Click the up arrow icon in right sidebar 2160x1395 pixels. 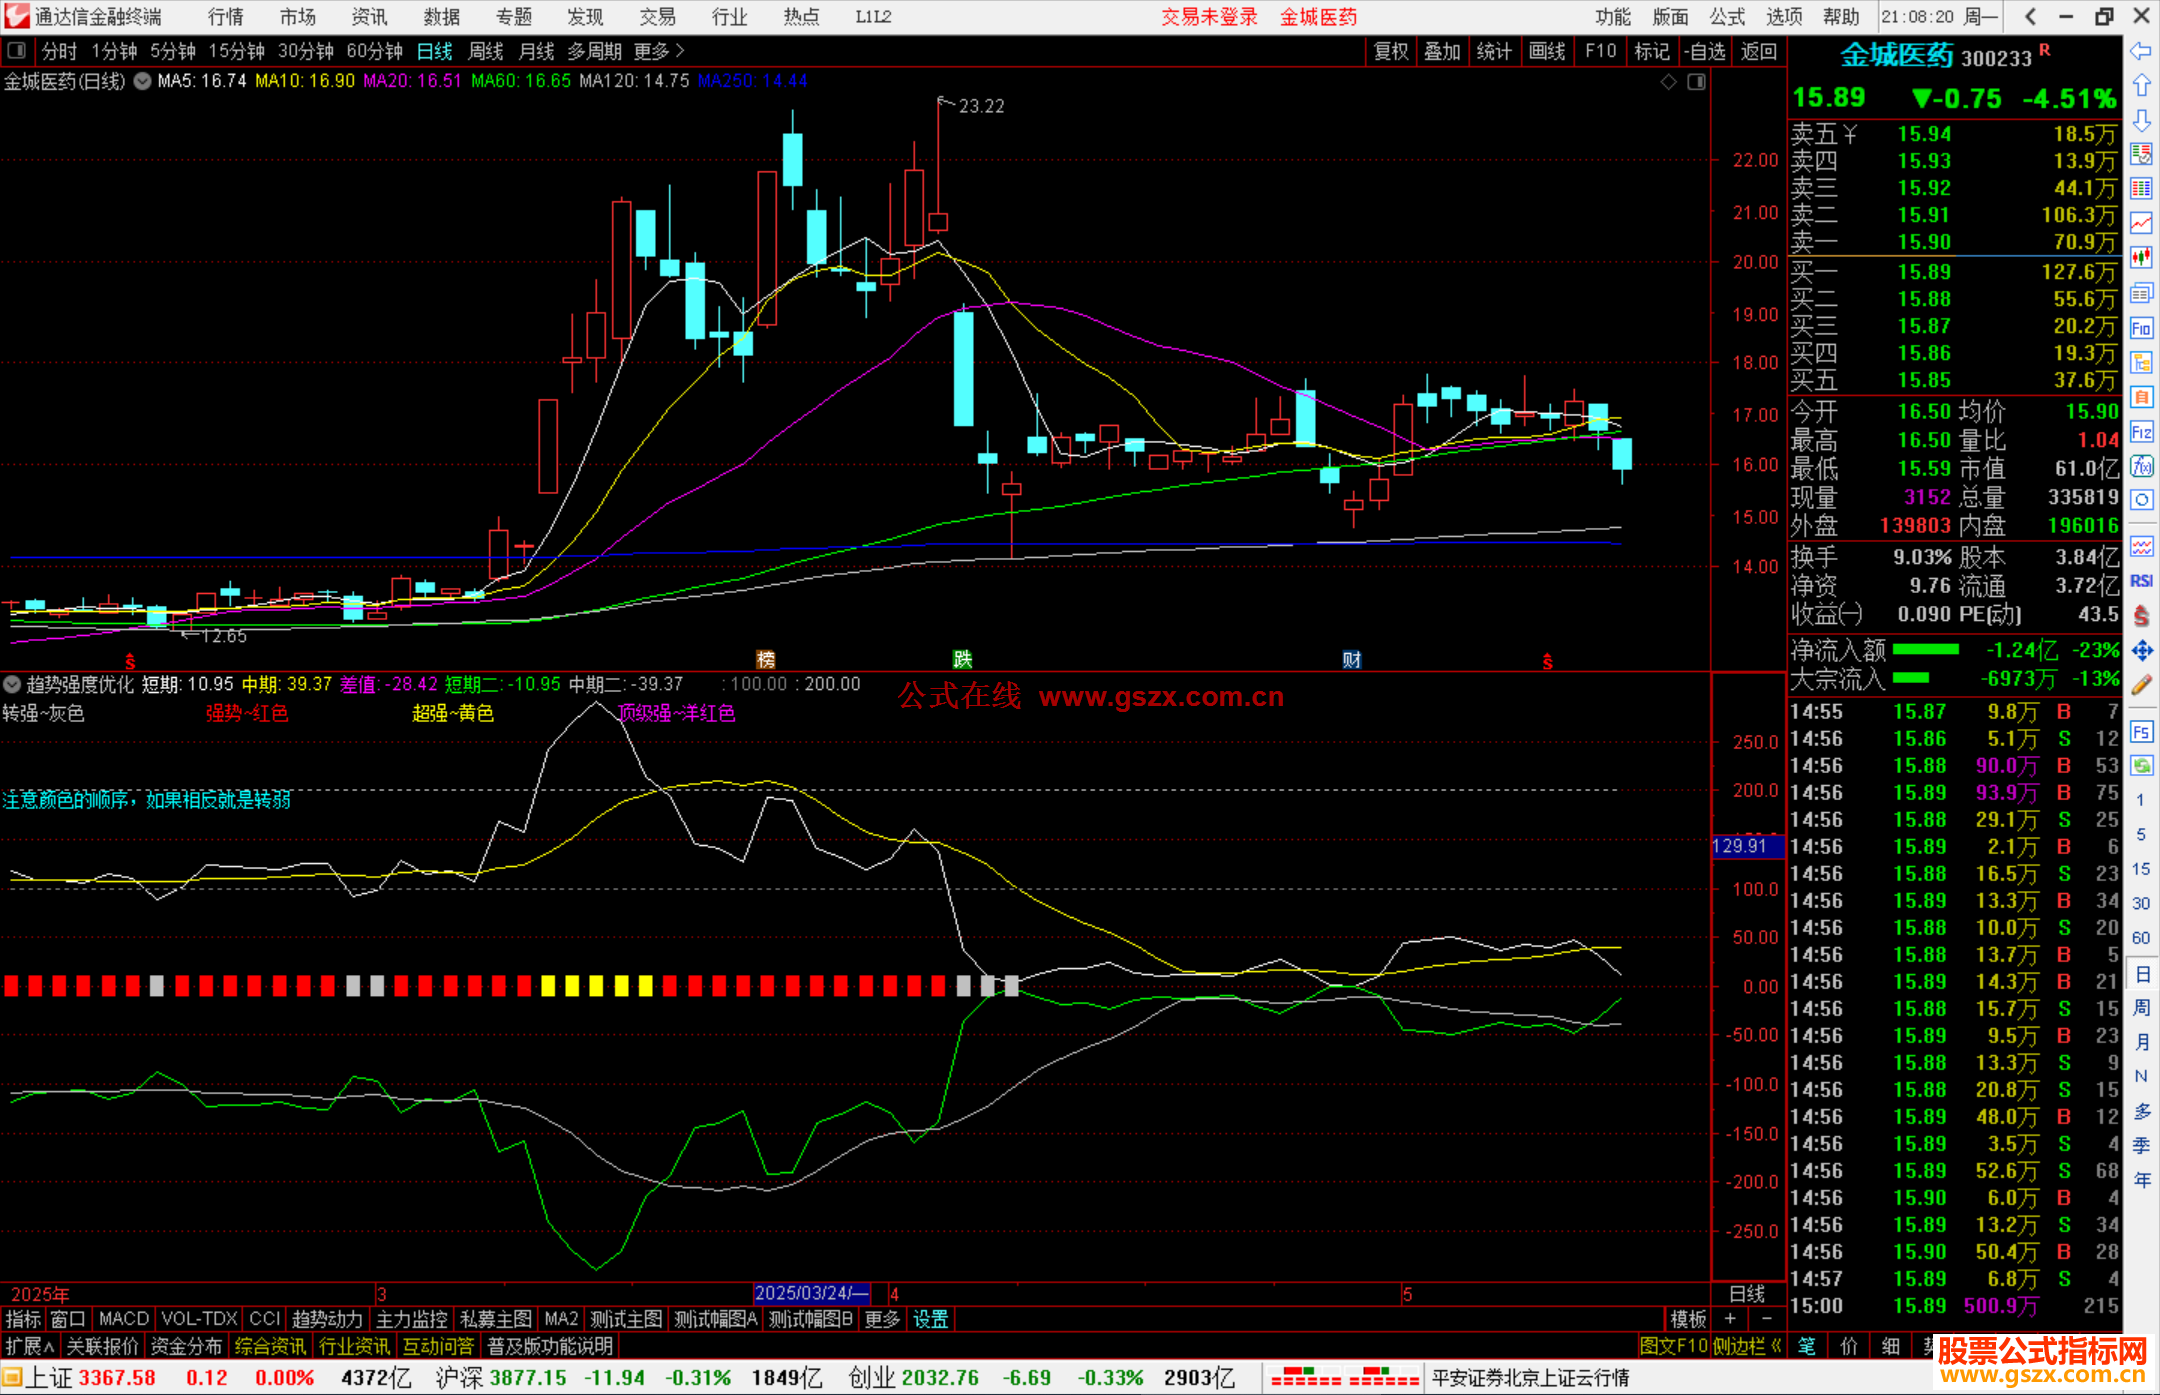pyautogui.click(x=2141, y=86)
